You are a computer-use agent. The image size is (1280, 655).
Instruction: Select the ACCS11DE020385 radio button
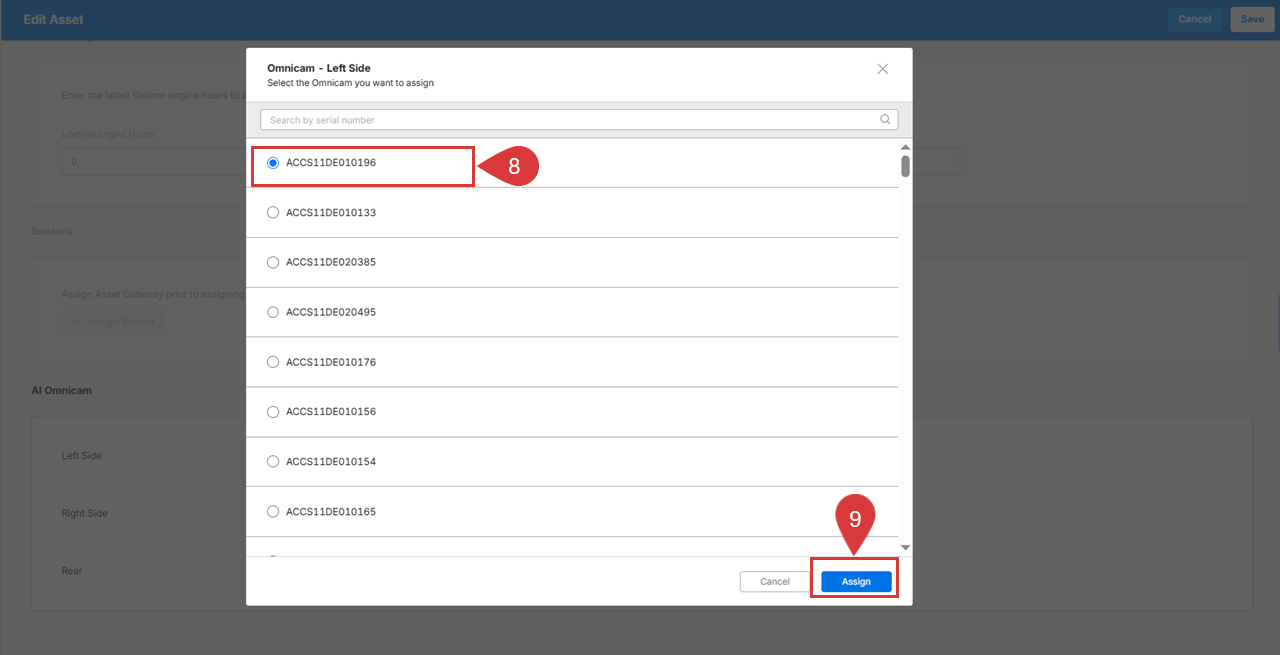pos(273,262)
